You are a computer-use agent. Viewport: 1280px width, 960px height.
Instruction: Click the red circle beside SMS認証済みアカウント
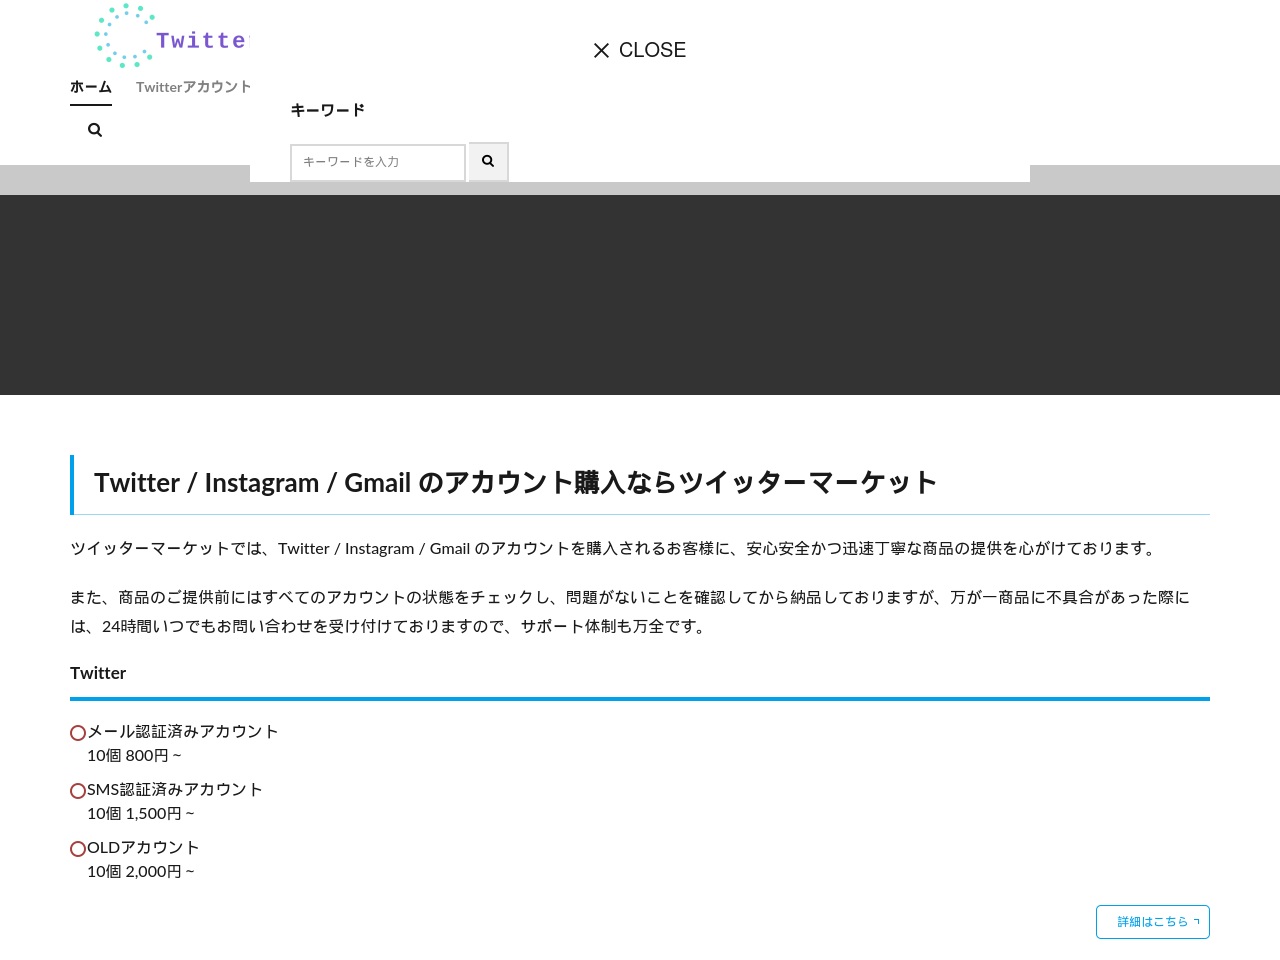coord(78,791)
